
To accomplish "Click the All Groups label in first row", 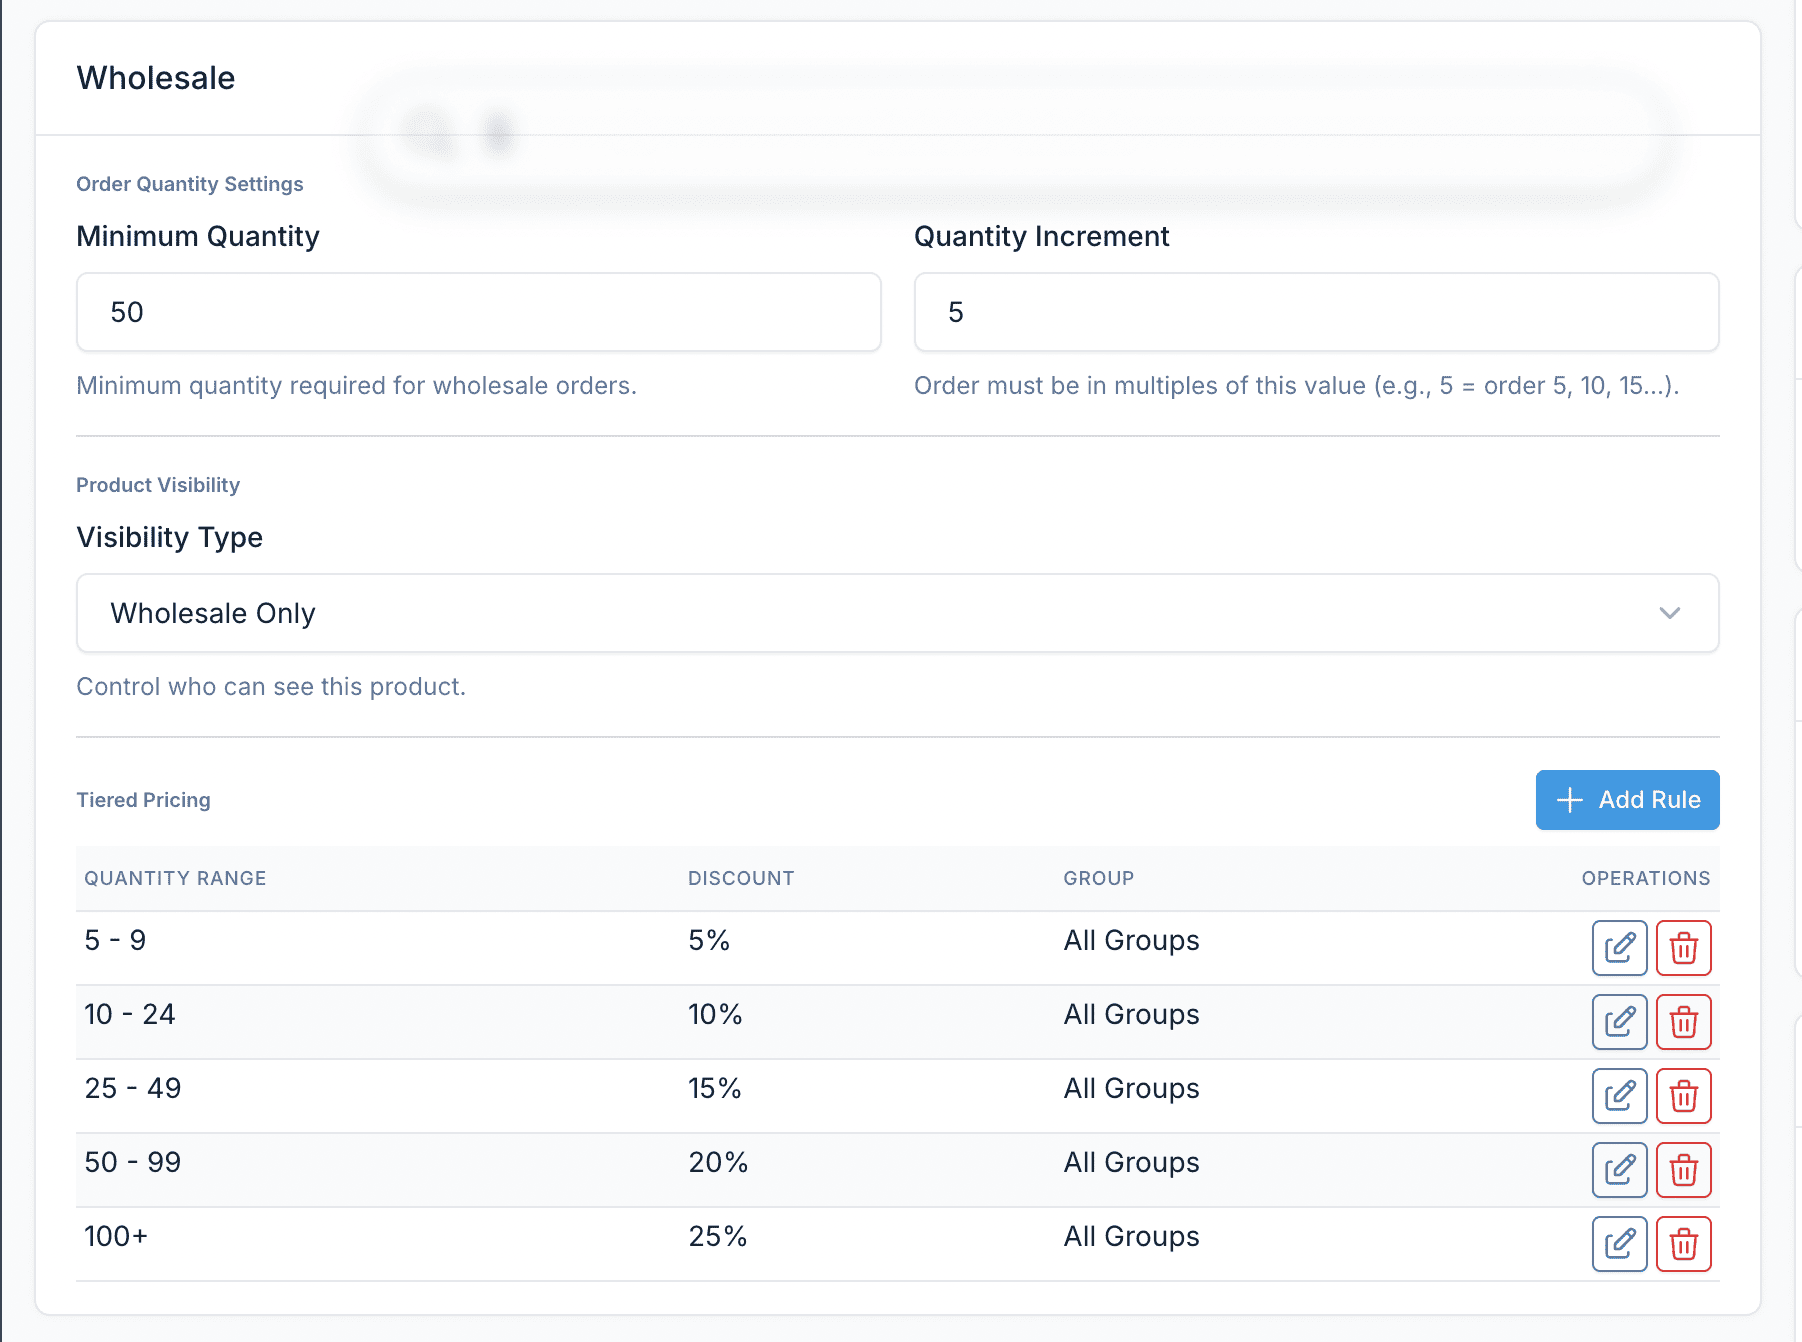I will click(1130, 940).
